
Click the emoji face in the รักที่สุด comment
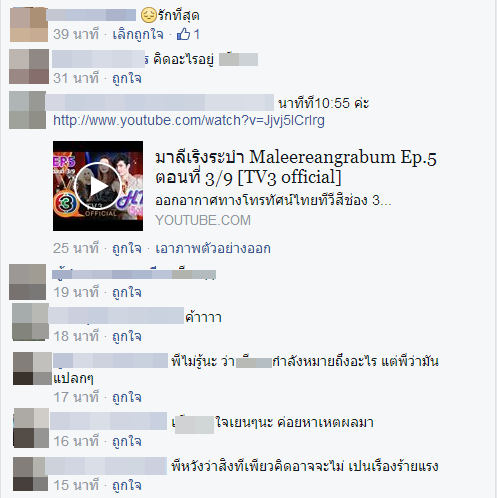[148, 16]
